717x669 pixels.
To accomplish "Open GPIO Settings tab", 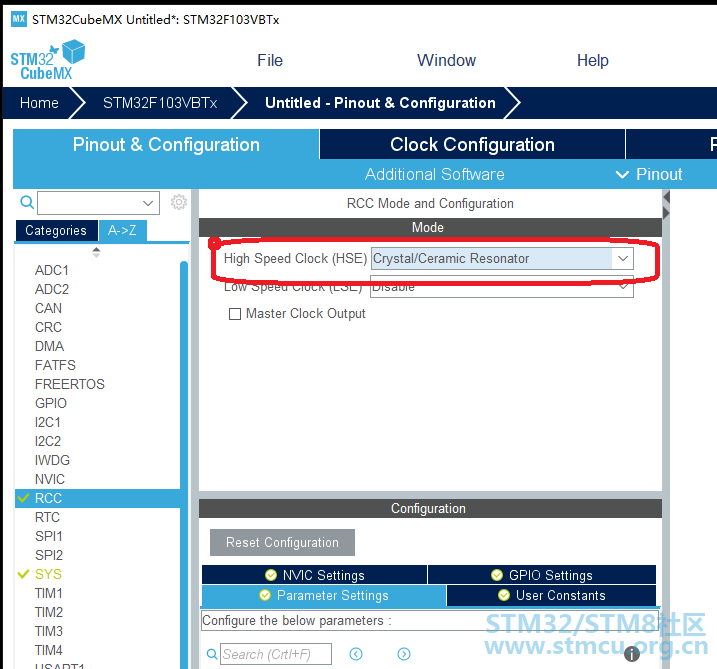I will coord(542,575).
